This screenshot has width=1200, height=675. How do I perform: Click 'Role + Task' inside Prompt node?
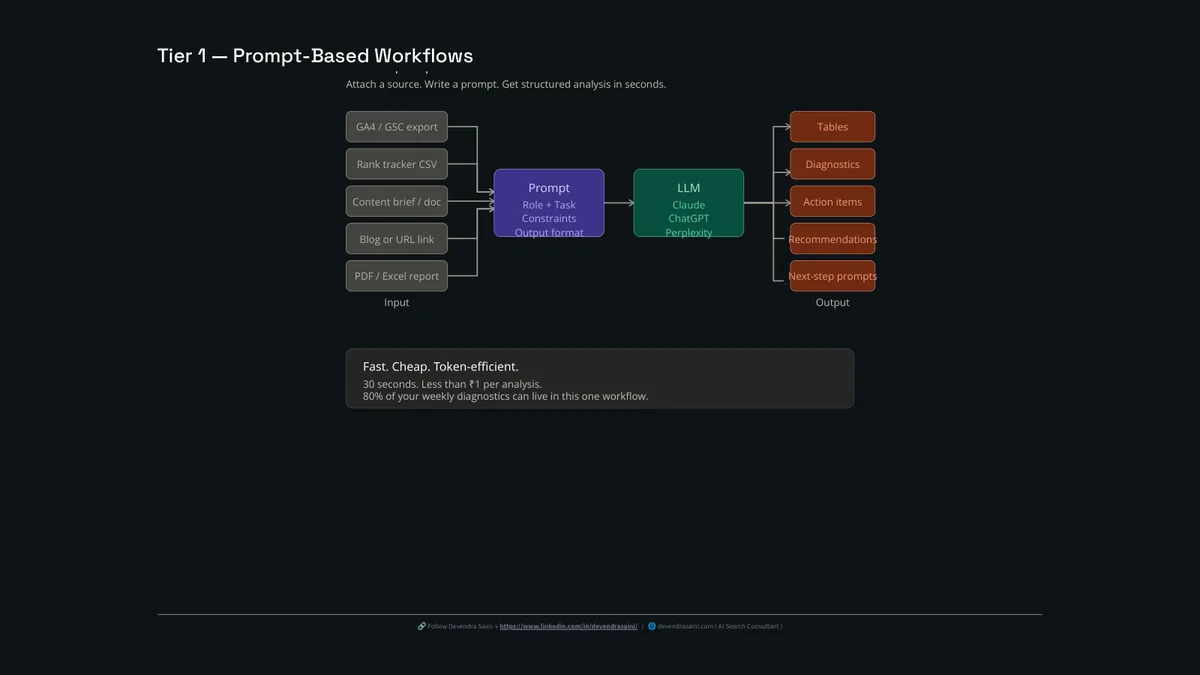(548, 205)
